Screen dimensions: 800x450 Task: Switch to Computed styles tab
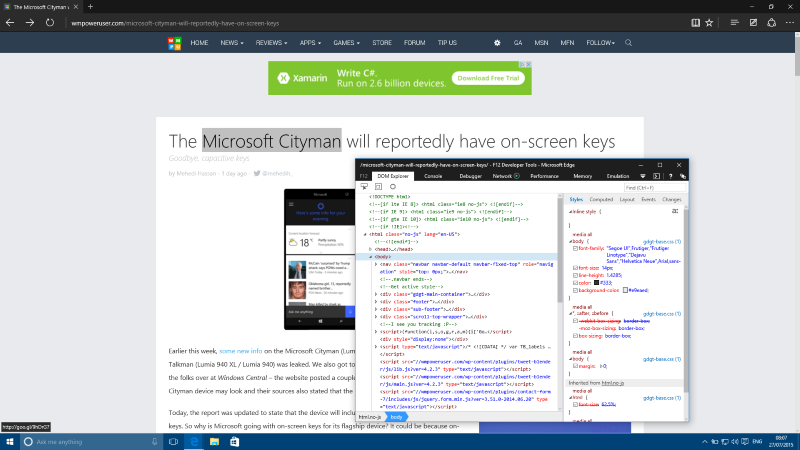pyautogui.click(x=601, y=199)
